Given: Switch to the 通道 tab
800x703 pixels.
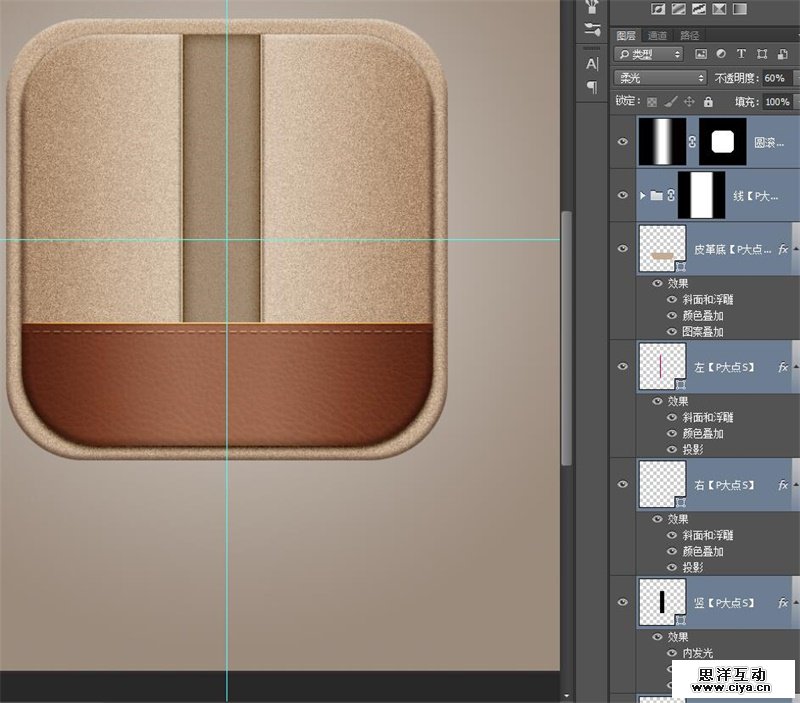Looking at the screenshot, I should coord(656,35).
